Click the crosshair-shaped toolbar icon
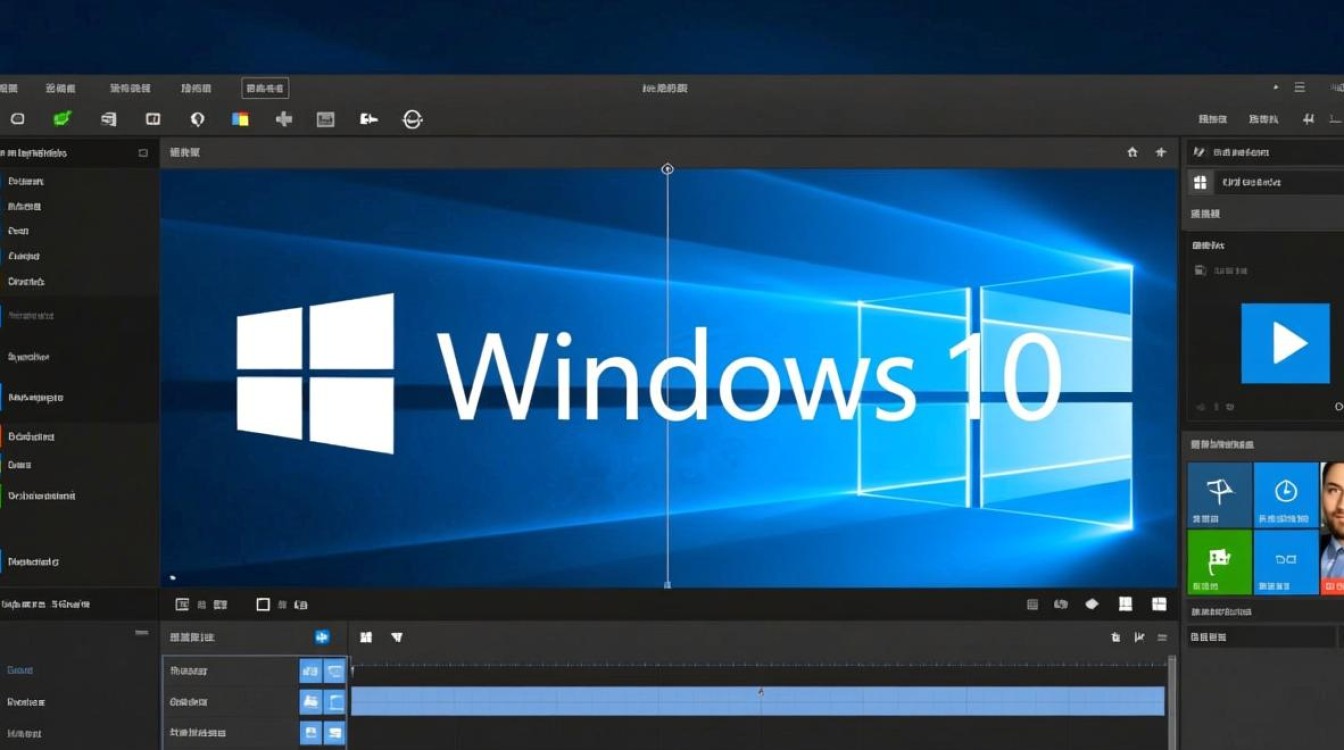 click(284, 119)
